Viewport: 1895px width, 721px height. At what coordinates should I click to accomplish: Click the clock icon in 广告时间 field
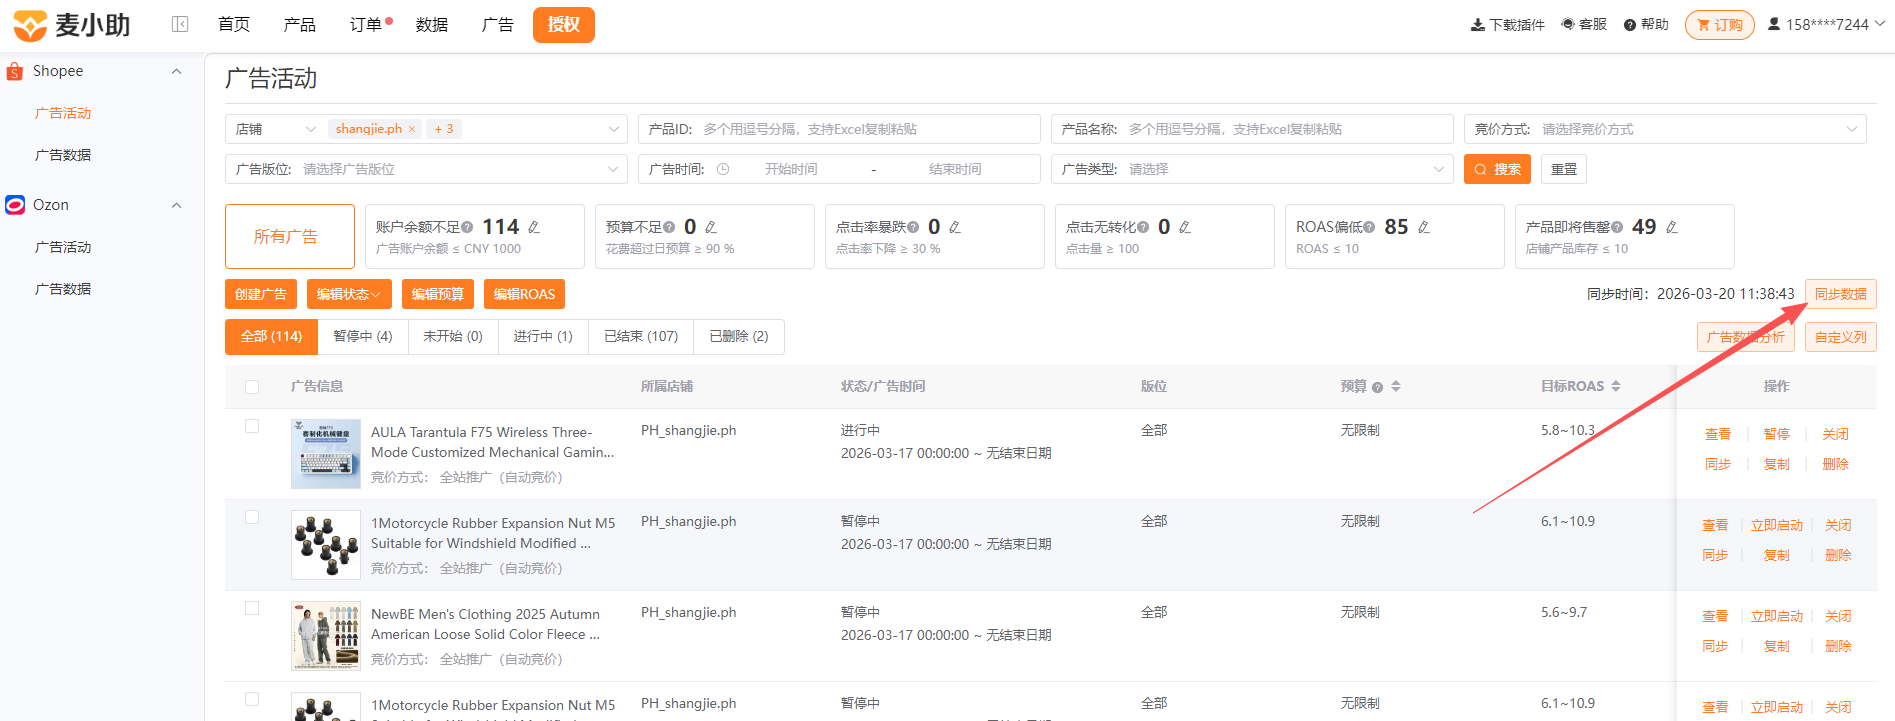coord(723,169)
